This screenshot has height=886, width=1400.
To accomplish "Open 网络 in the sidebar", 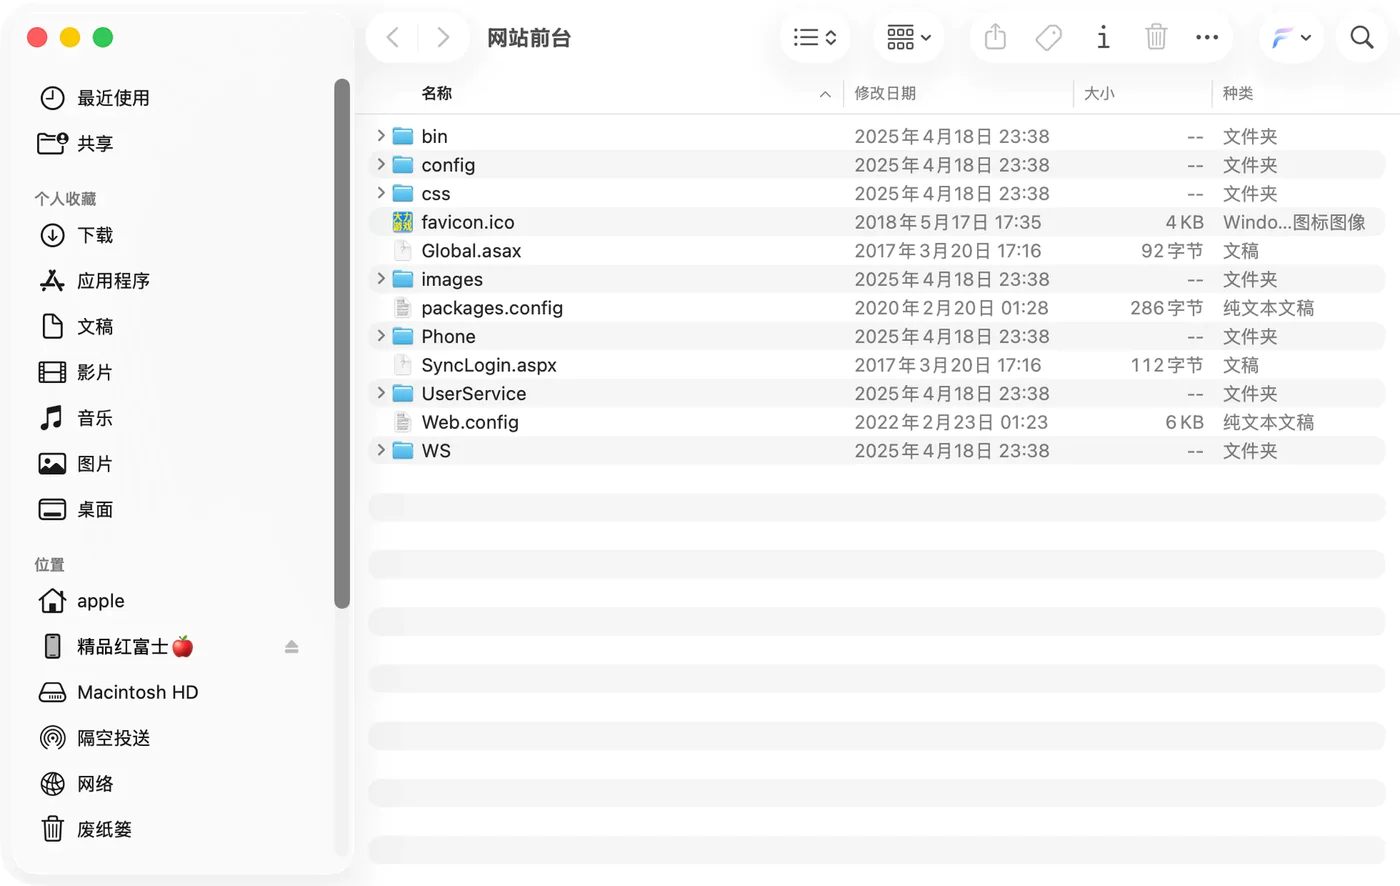I will point(76,784).
